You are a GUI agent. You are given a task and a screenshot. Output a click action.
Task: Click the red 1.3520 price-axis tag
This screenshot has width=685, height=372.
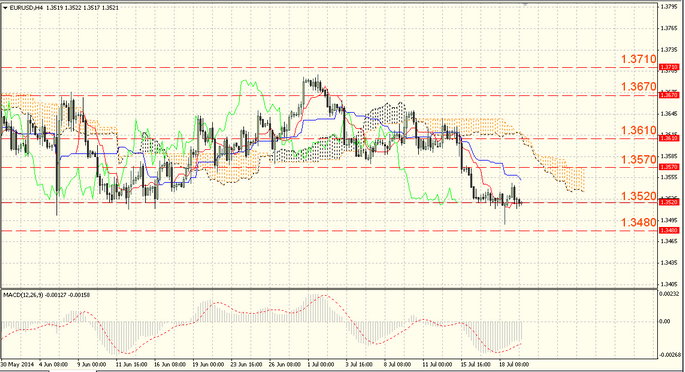tap(669, 202)
